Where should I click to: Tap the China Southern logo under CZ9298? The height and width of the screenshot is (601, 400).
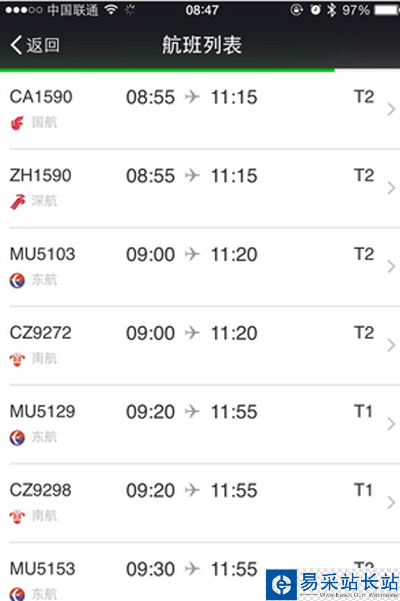coord(17,517)
